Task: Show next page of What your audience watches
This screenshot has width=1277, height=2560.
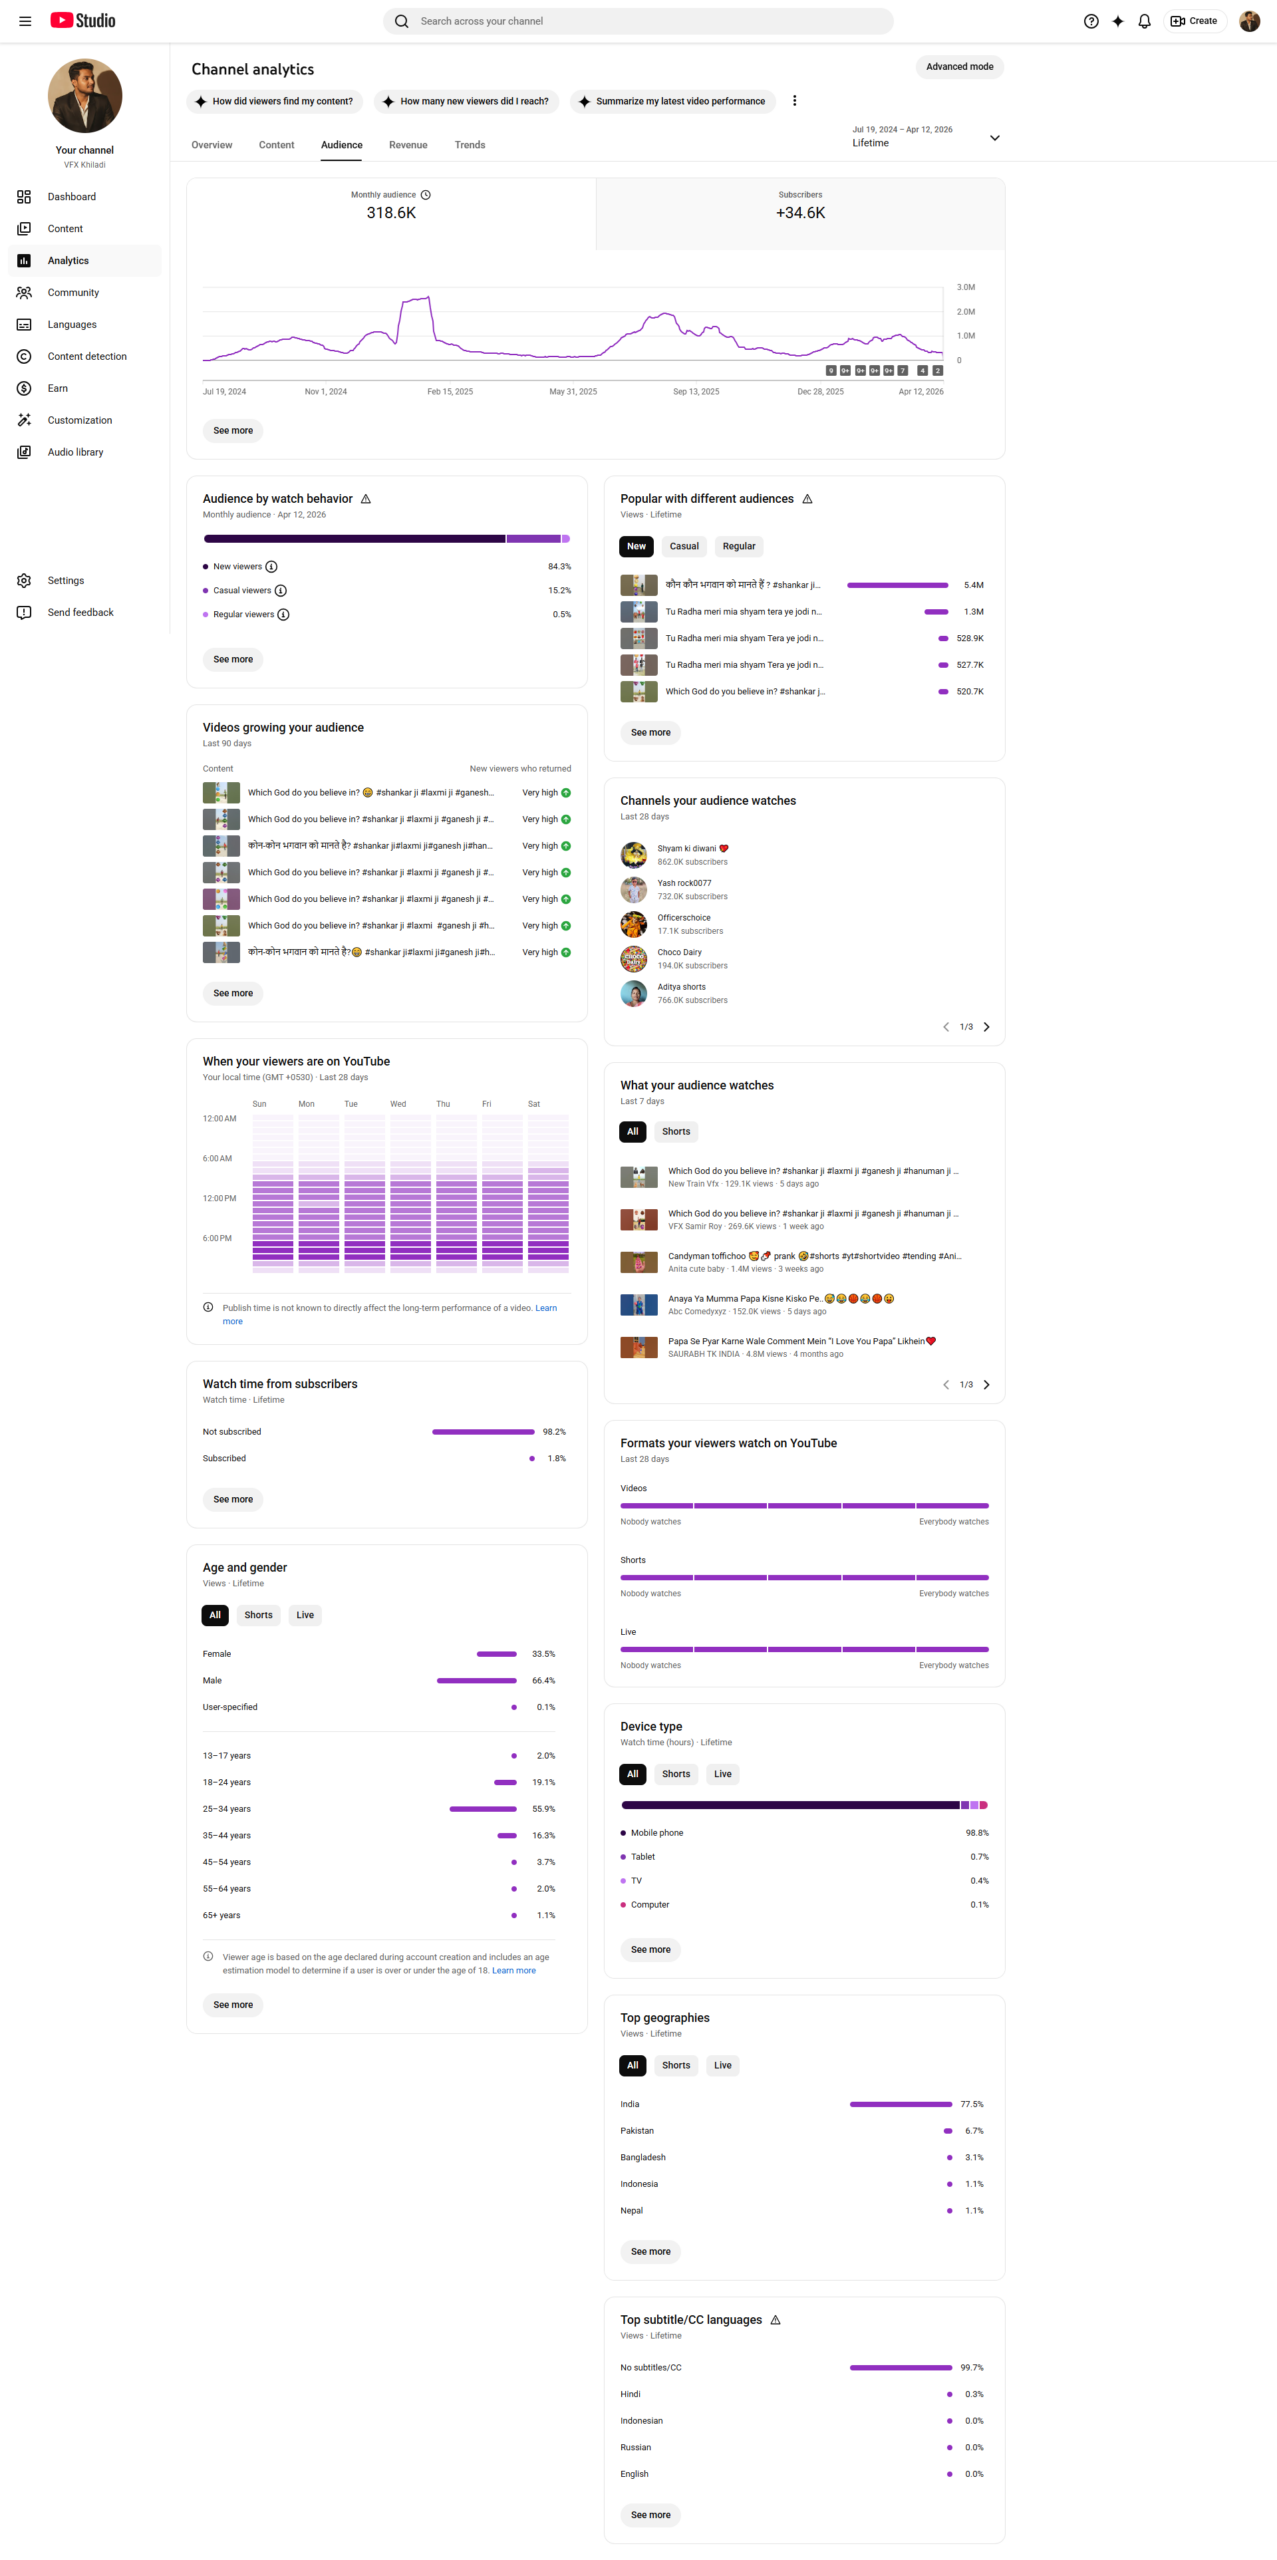Action: coord(986,1384)
